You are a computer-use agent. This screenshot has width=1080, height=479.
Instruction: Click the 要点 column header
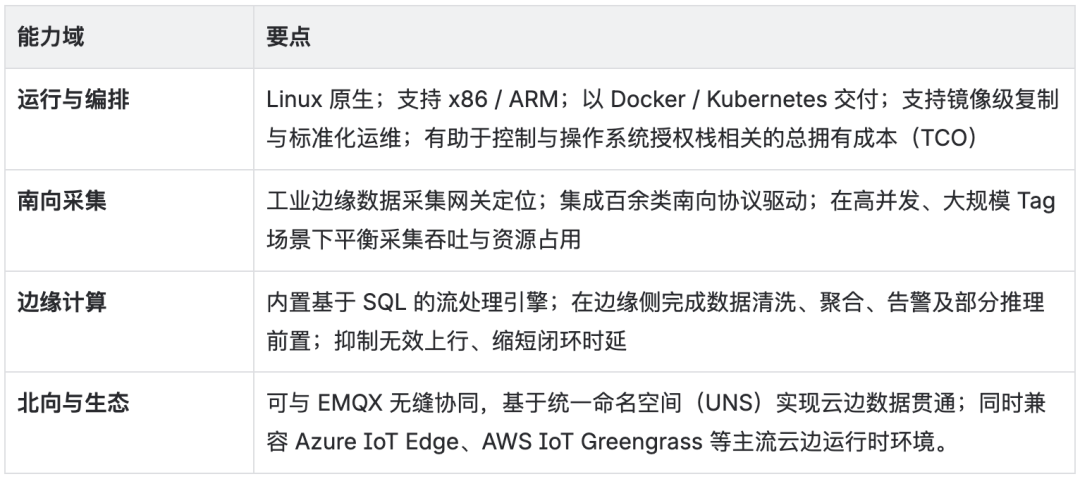pyautogui.click(x=289, y=37)
